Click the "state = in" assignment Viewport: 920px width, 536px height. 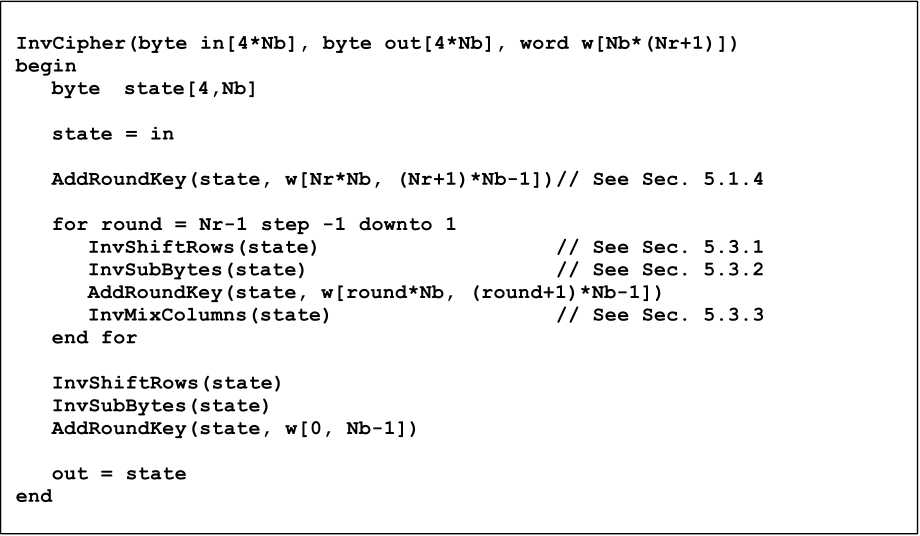pyautogui.click(x=113, y=134)
